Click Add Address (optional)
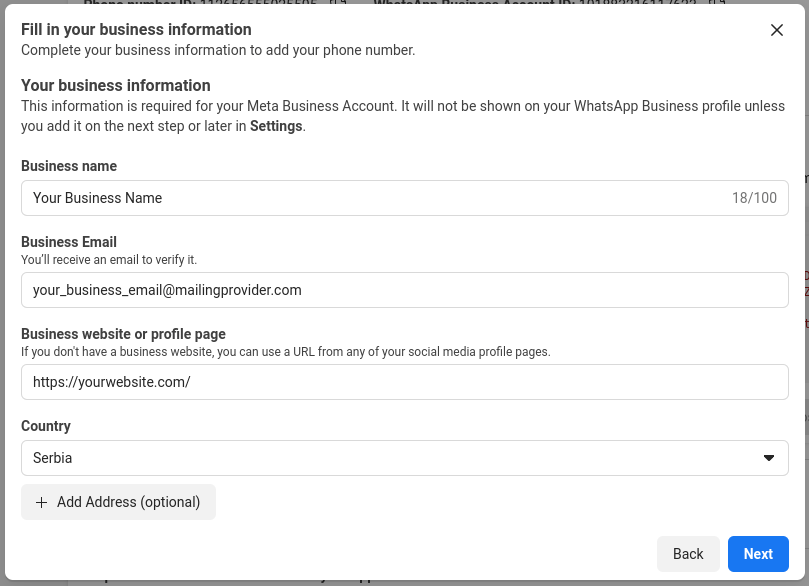The width and height of the screenshot is (809, 586). [x=118, y=502]
